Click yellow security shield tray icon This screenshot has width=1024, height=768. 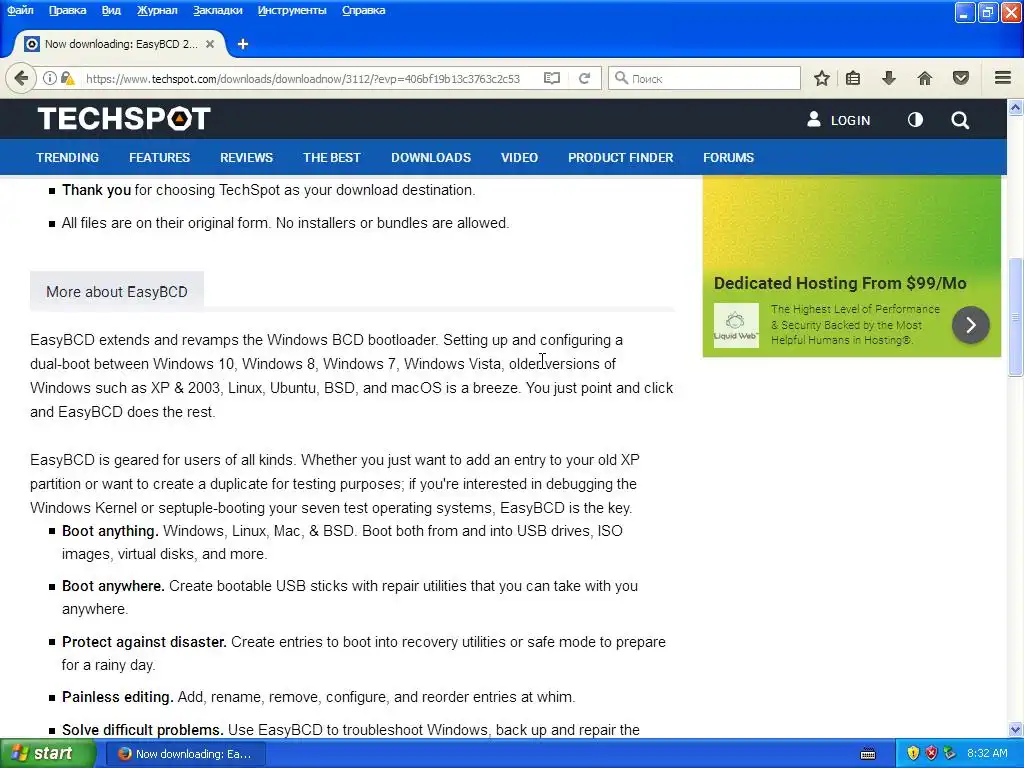pyautogui.click(x=913, y=754)
